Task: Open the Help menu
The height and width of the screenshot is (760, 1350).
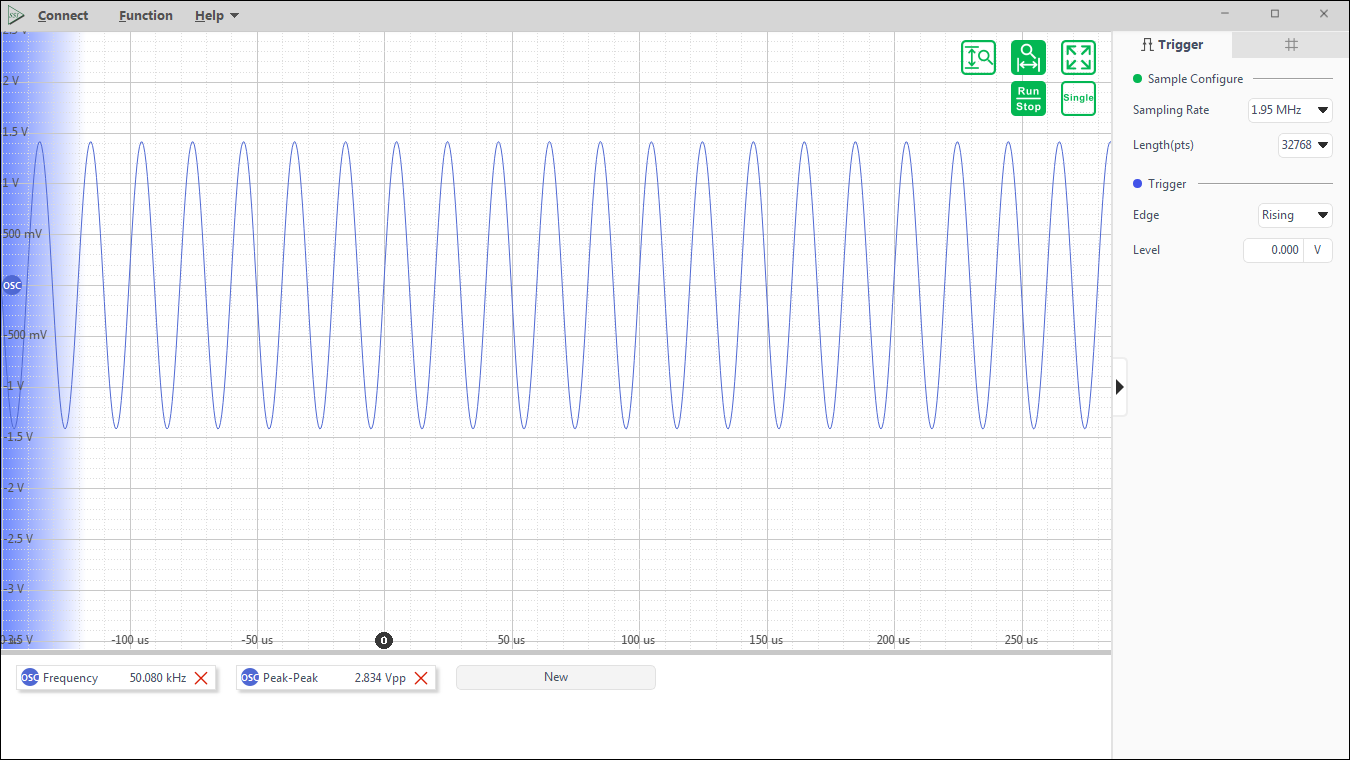Action: 217,16
